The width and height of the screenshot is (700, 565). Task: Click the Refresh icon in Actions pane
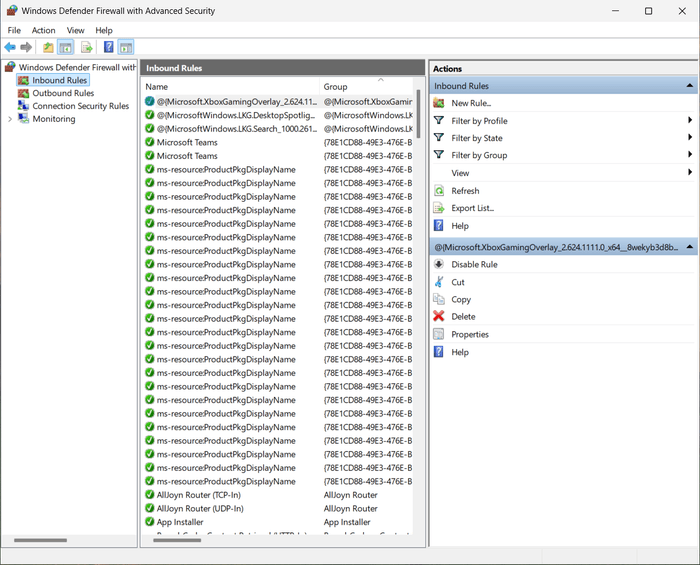(439, 191)
